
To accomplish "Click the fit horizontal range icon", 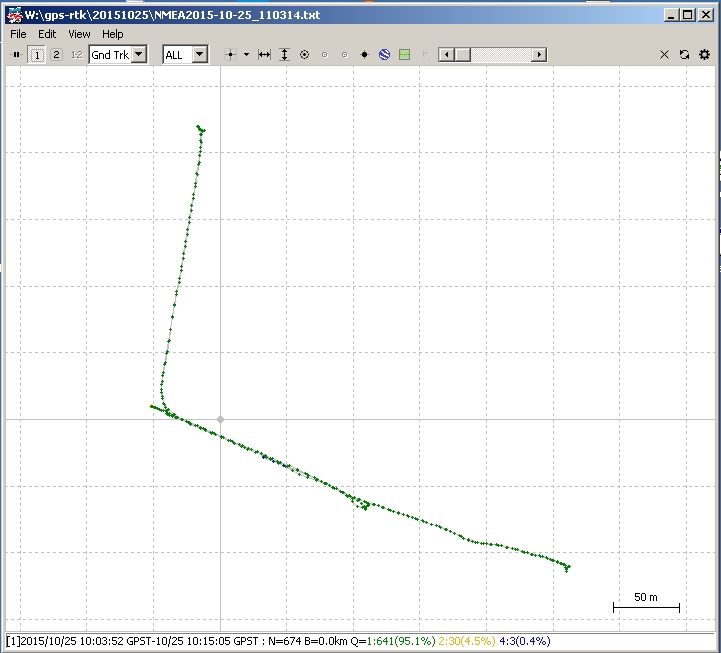I will pos(264,55).
